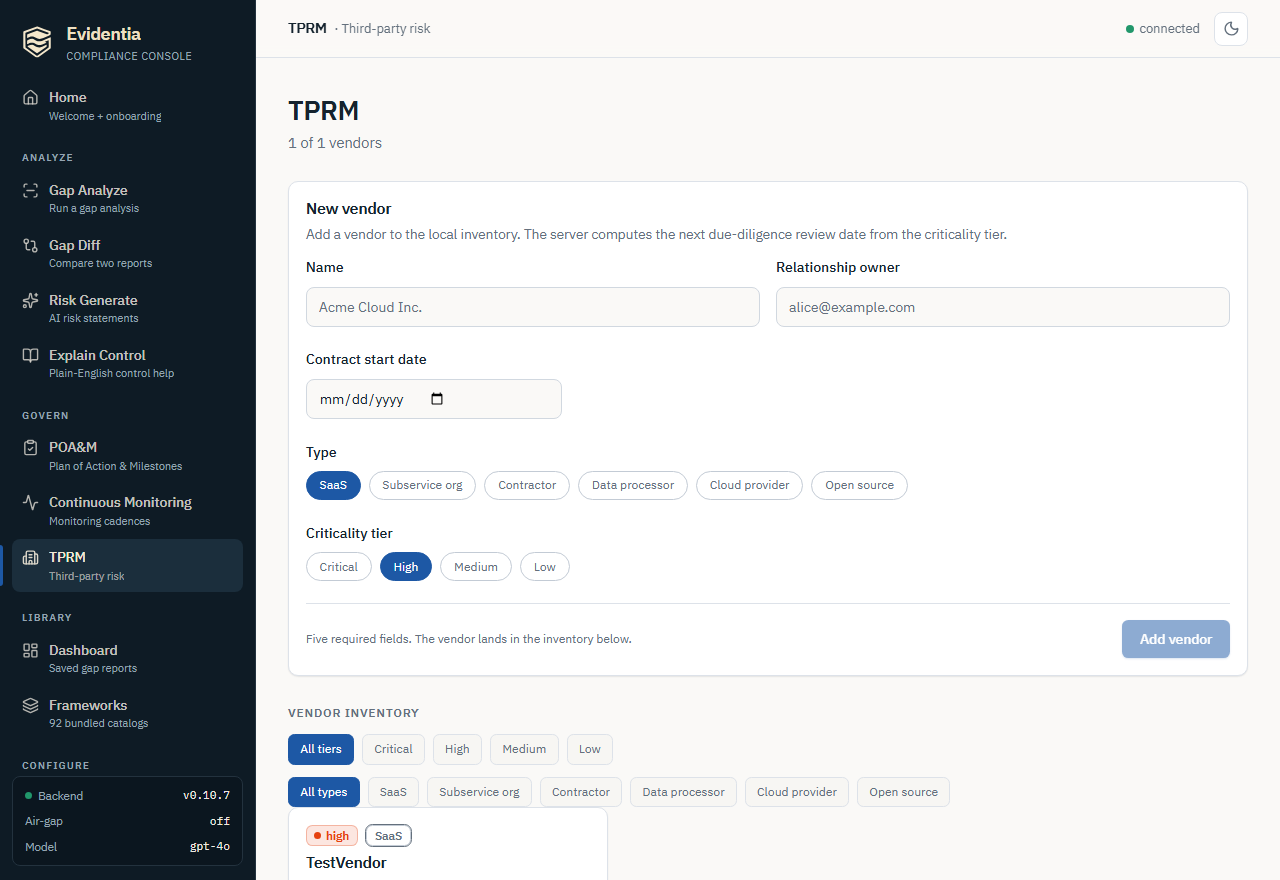Screen dimensions: 1280x880
Task: Click the Model gpt-4o value
Action: tap(210, 847)
